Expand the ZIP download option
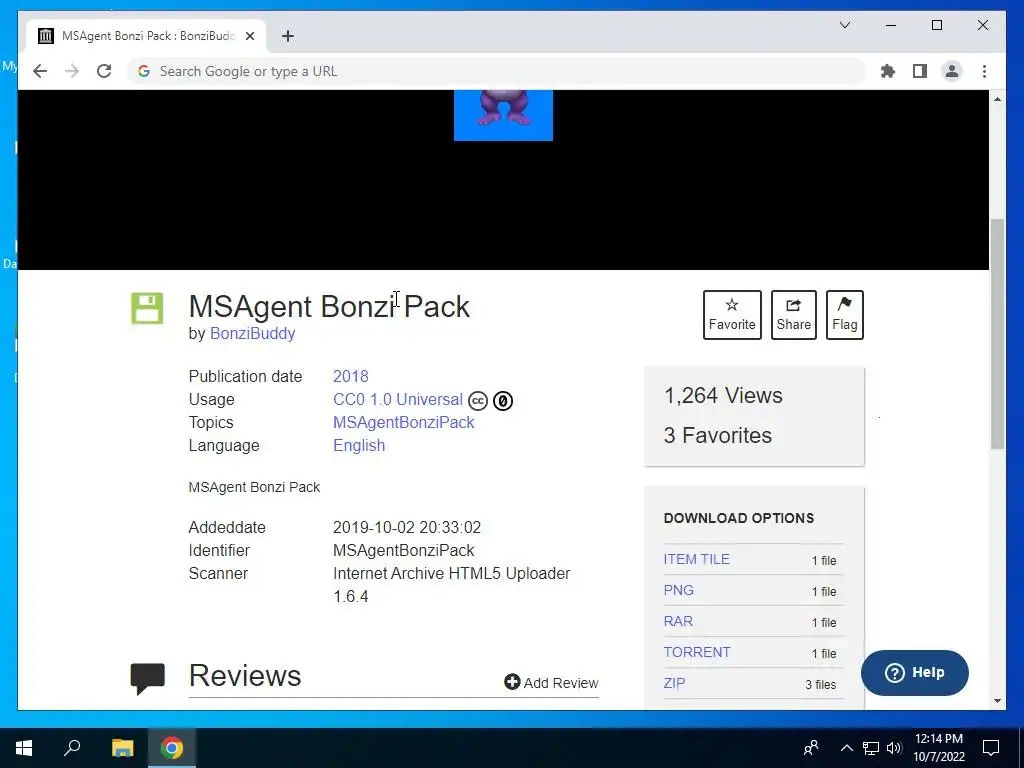 pyautogui.click(x=675, y=683)
